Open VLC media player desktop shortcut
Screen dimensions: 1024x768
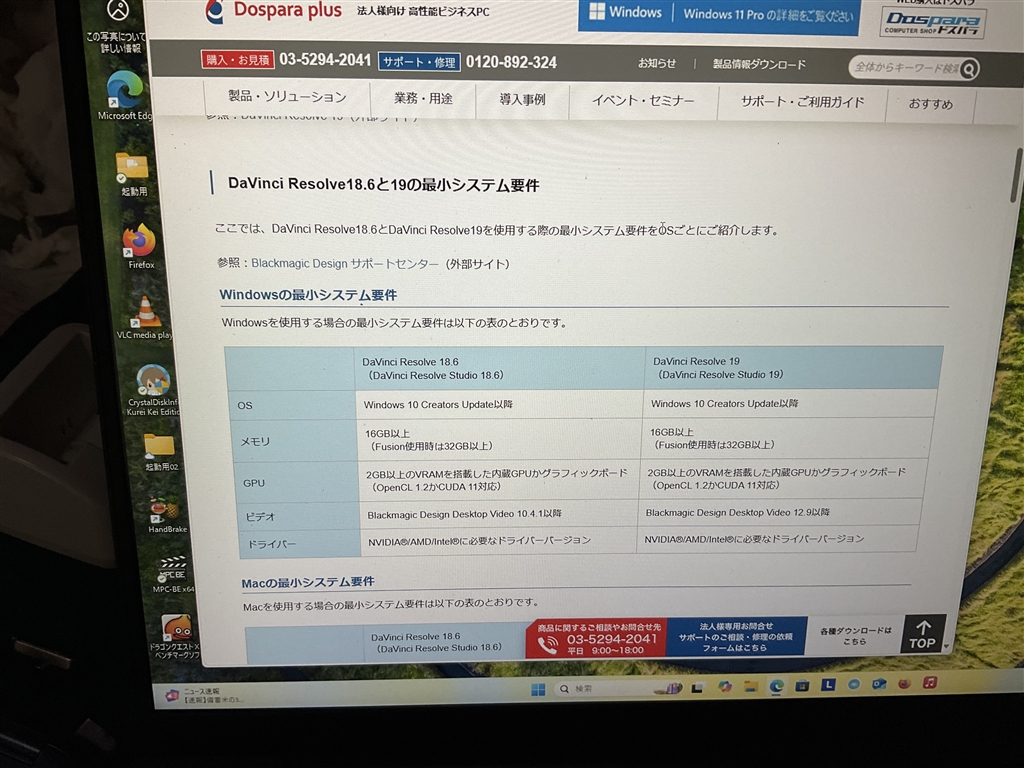(146, 317)
